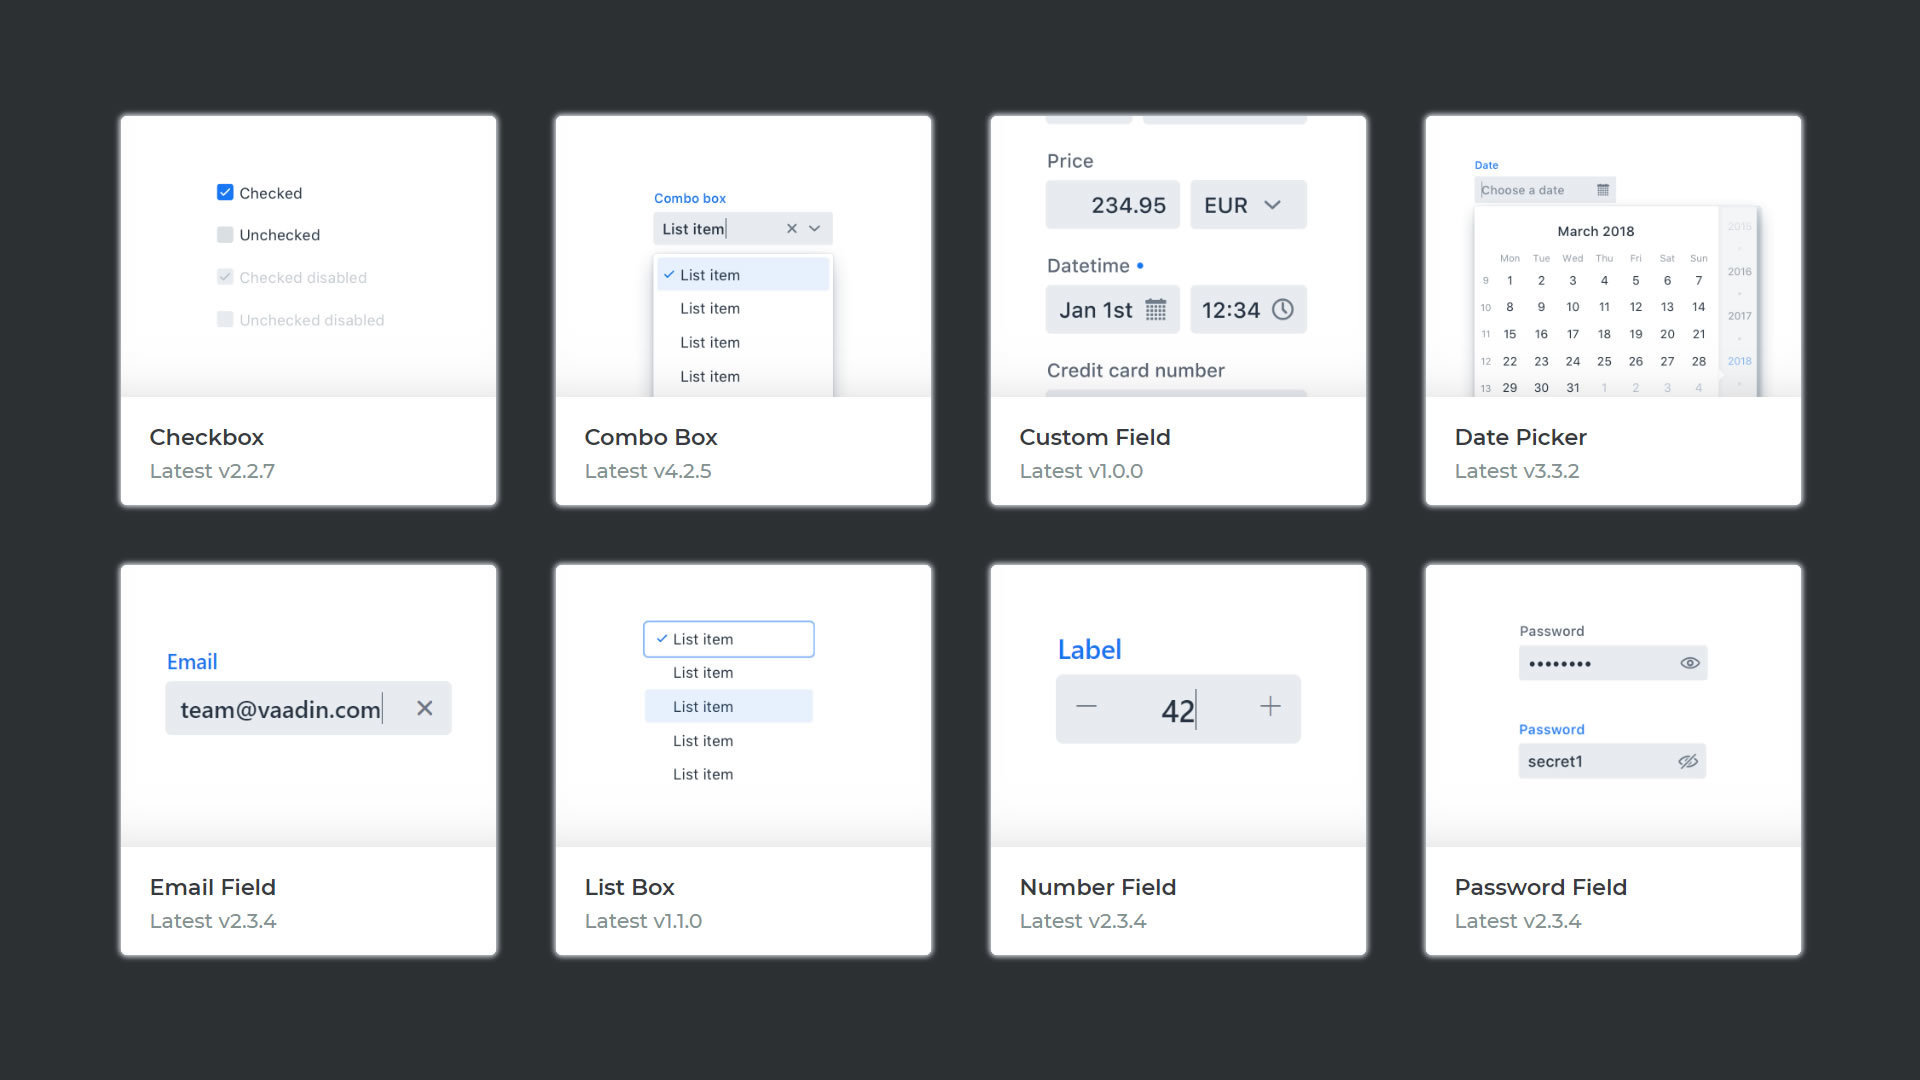Screen dimensions: 1920x1080
Task: Tick the Unchecked checkbox
Action: coord(225,235)
